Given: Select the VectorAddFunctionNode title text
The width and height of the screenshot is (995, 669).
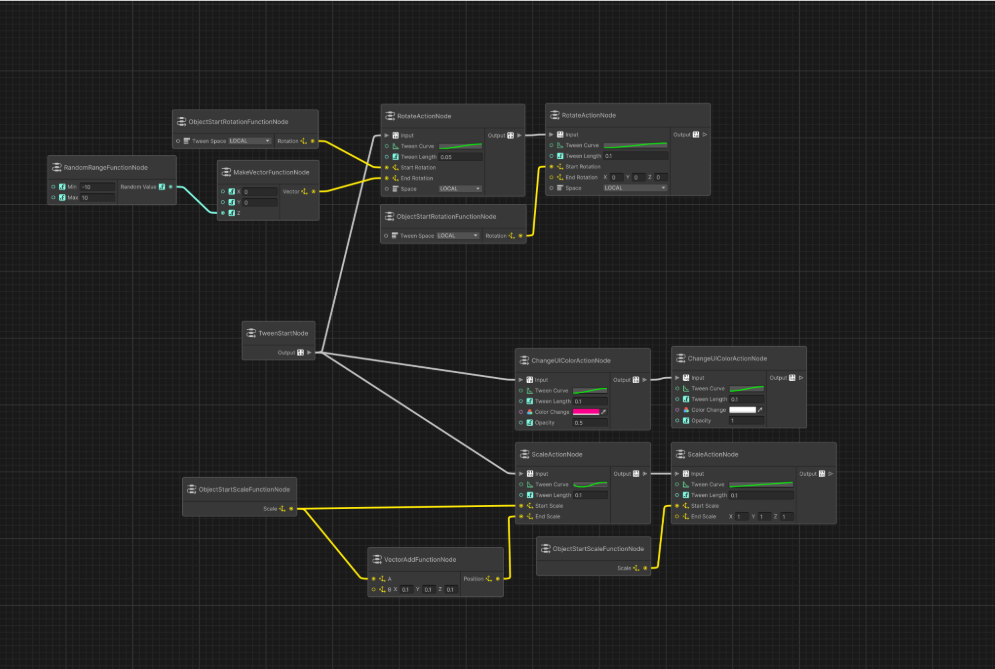Looking at the screenshot, I should (x=420, y=560).
